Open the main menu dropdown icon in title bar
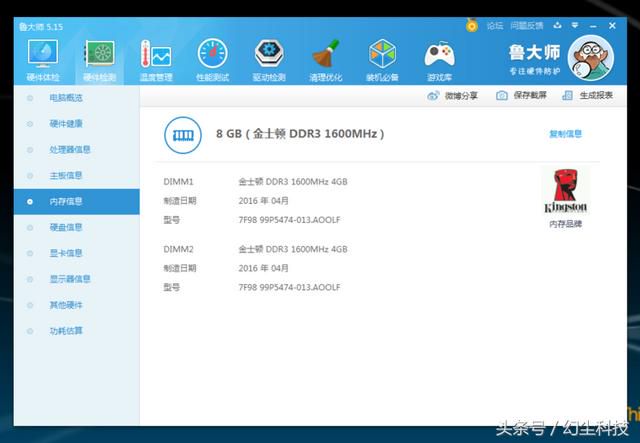640x443 pixels. click(x=575, y=26)
